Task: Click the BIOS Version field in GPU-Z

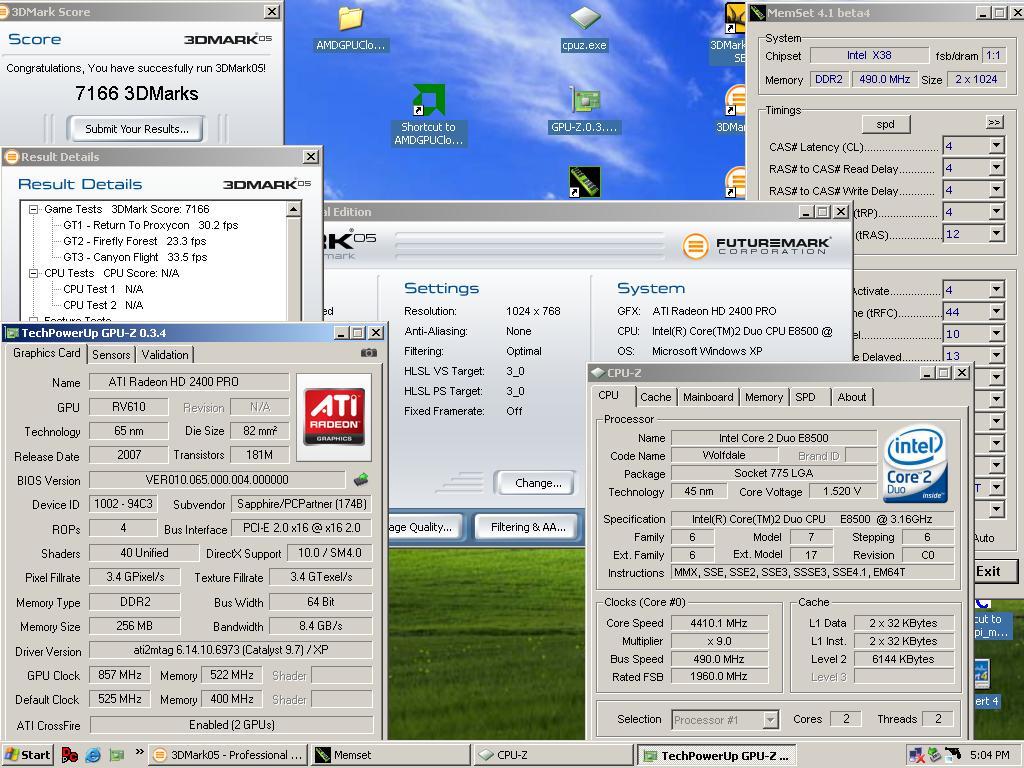Action: click(x=217, y=480)
